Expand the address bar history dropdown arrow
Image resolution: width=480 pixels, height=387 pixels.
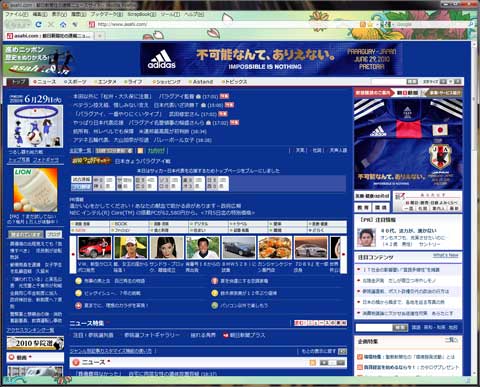(x=377, y=24)
